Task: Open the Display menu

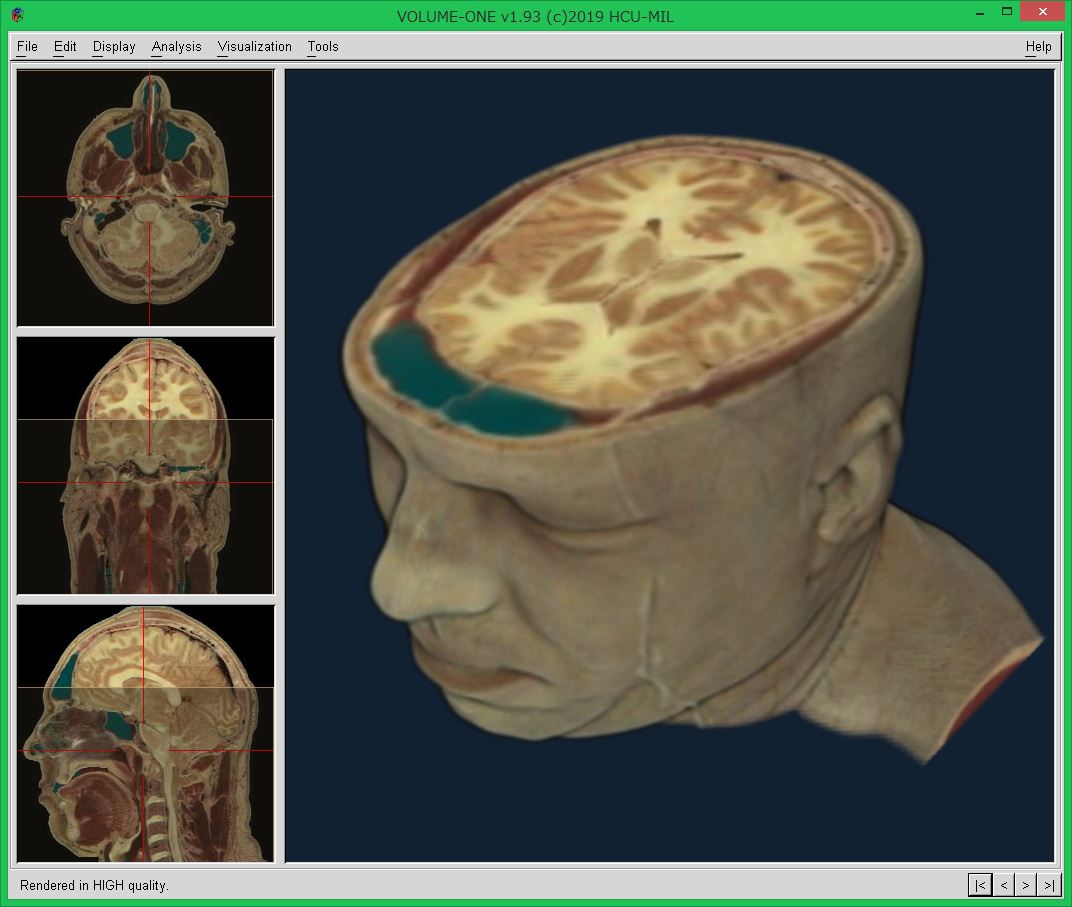Action: [x=114, y=46]
